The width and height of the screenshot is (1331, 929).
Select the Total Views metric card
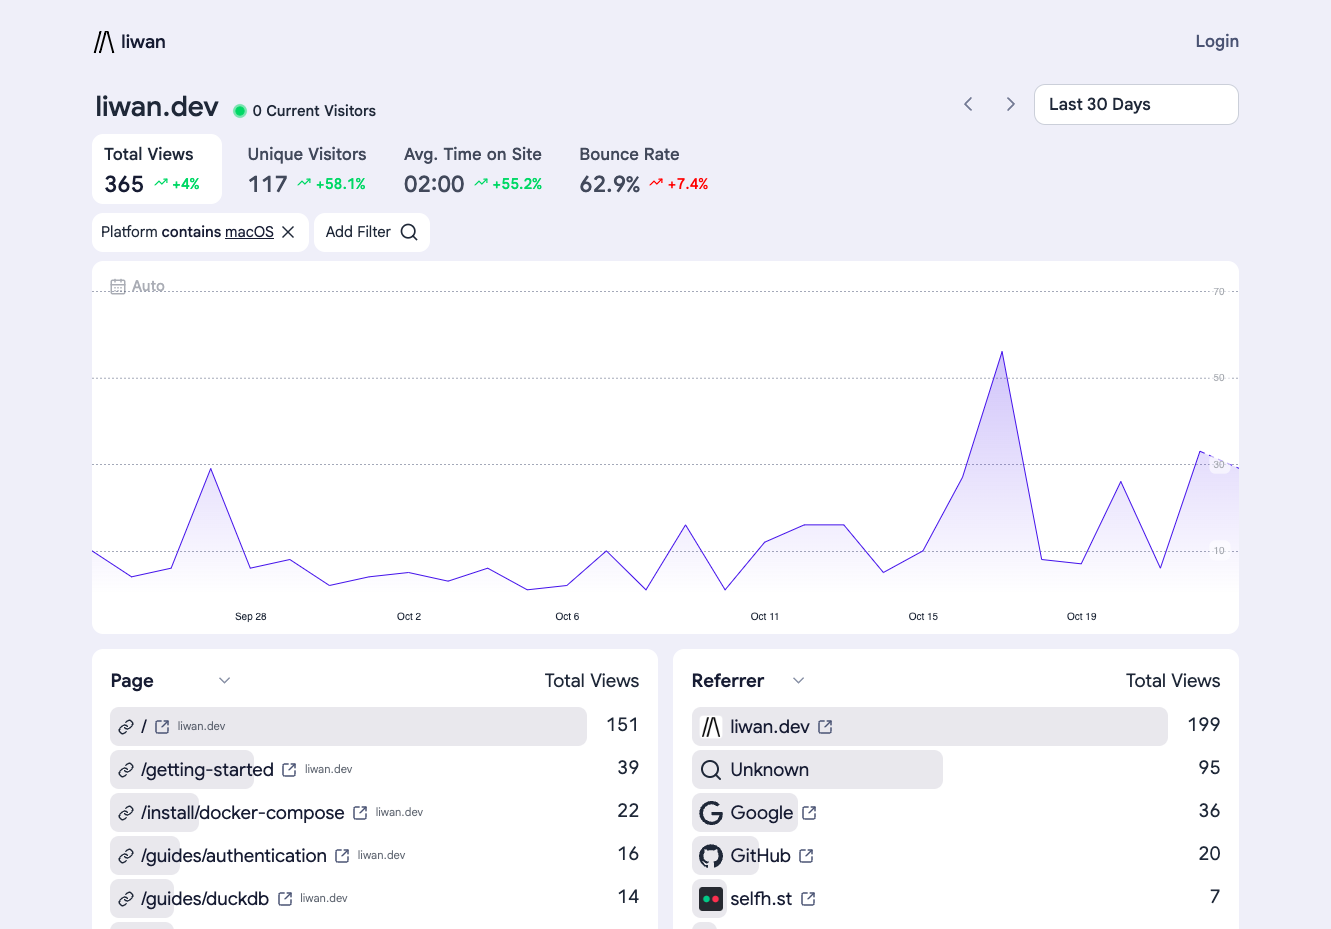157,169
